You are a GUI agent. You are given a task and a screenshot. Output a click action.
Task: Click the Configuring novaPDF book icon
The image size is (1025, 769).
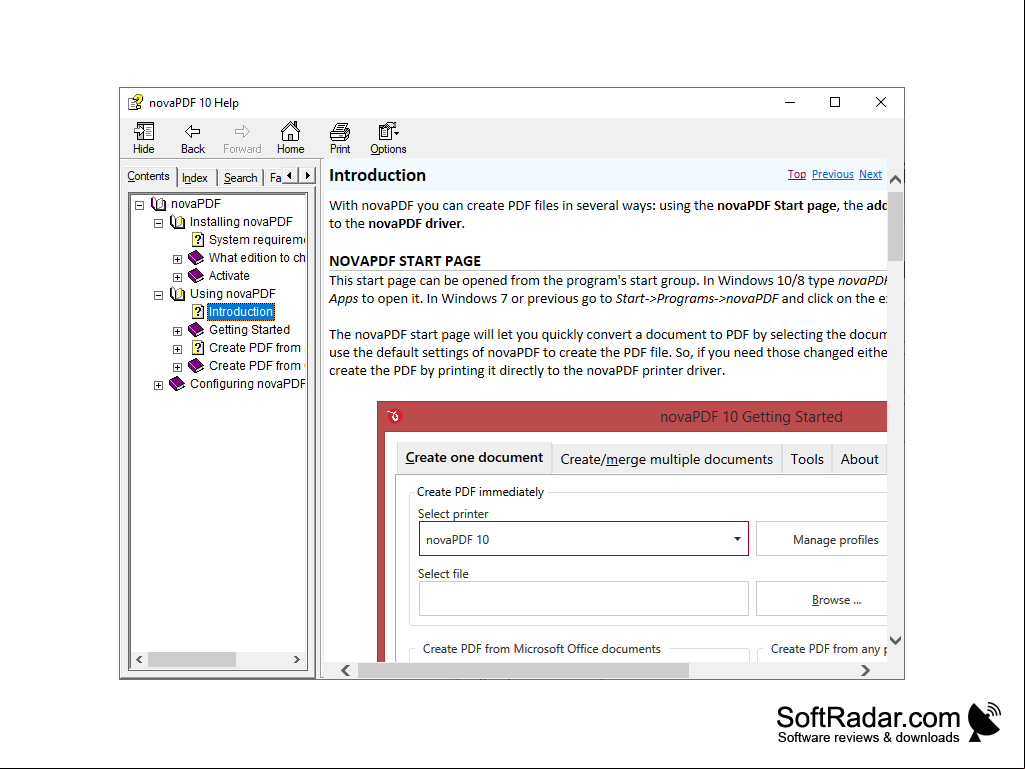[177, 384]
